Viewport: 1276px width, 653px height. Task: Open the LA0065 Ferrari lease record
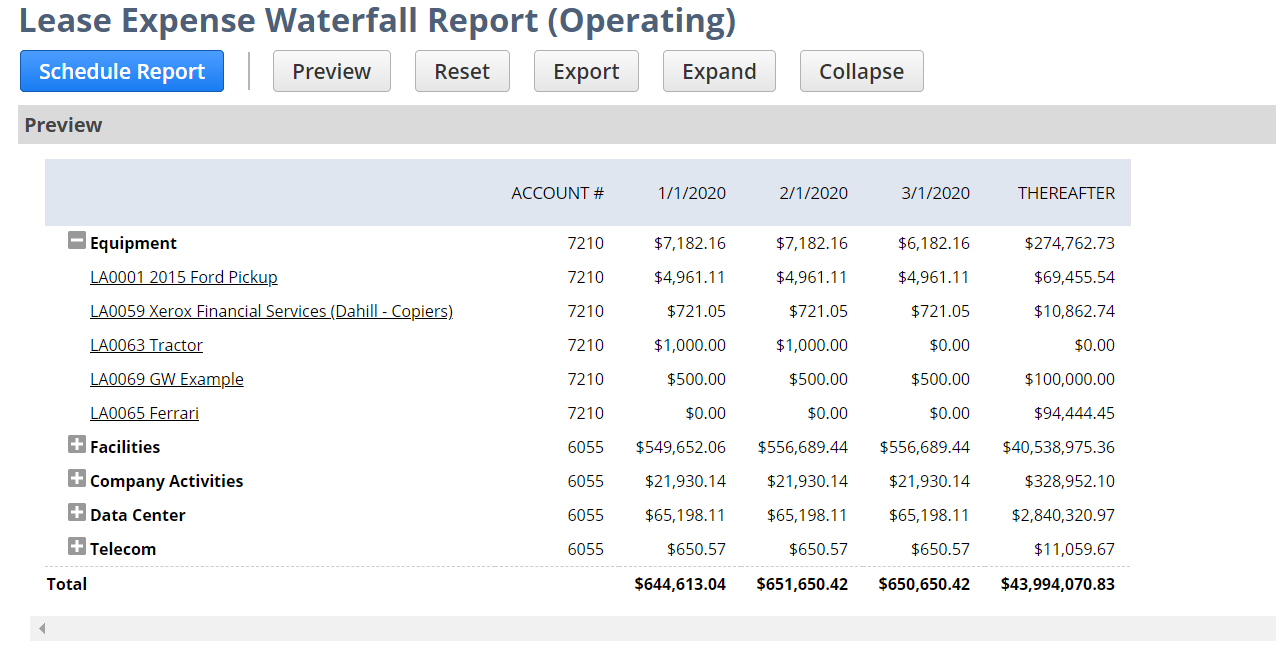coord(144,412)
